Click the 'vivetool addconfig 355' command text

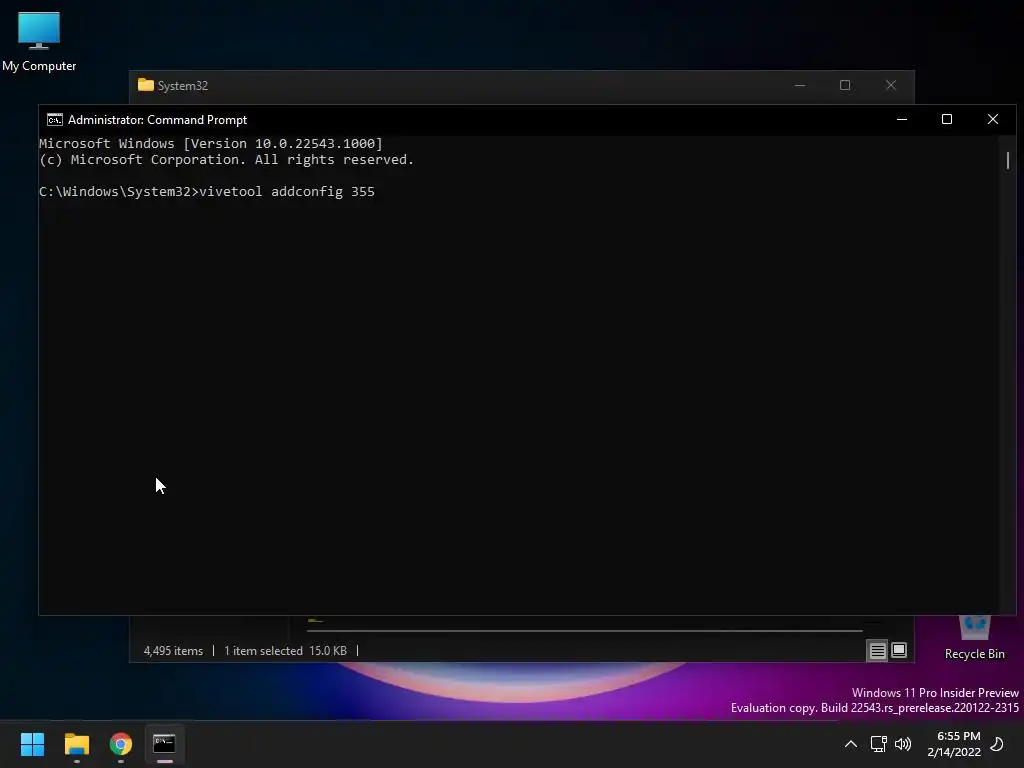[x=287, y=191]
